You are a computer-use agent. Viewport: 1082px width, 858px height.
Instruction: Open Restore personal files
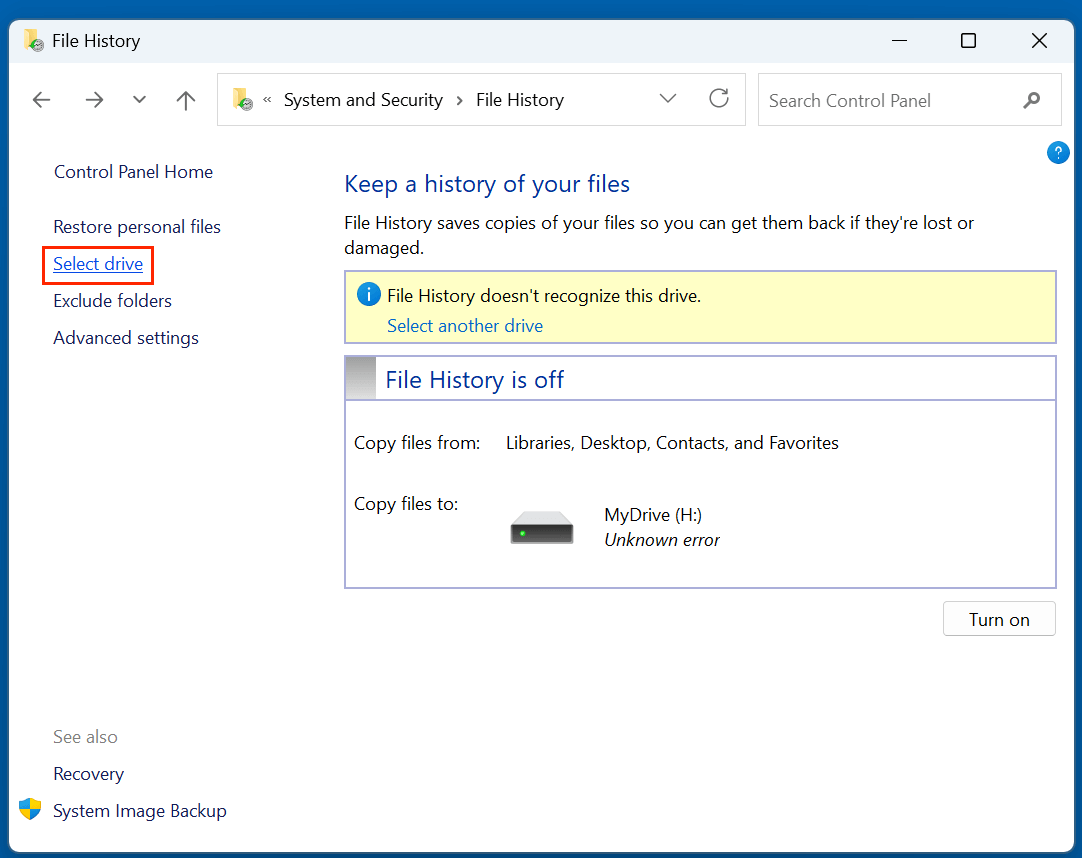click(x=137, y=226)
